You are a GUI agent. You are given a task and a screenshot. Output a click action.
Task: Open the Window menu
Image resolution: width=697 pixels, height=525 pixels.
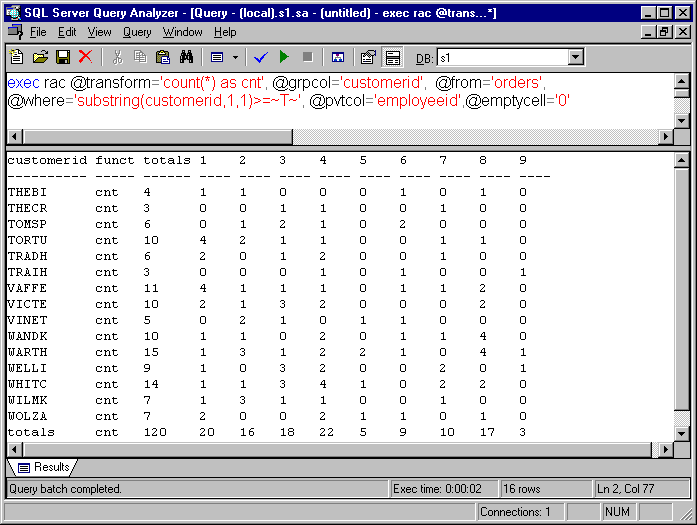(182, 32)
